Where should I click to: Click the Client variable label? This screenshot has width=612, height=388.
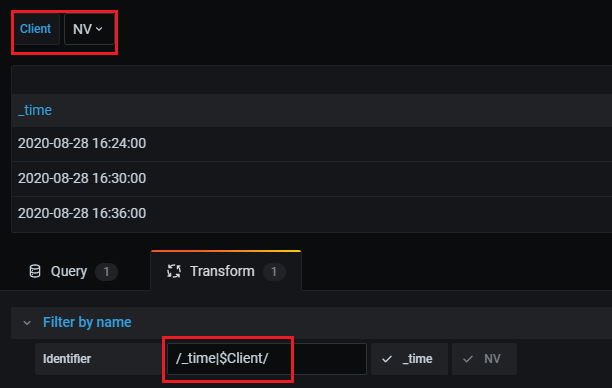[x=36, y=29]
